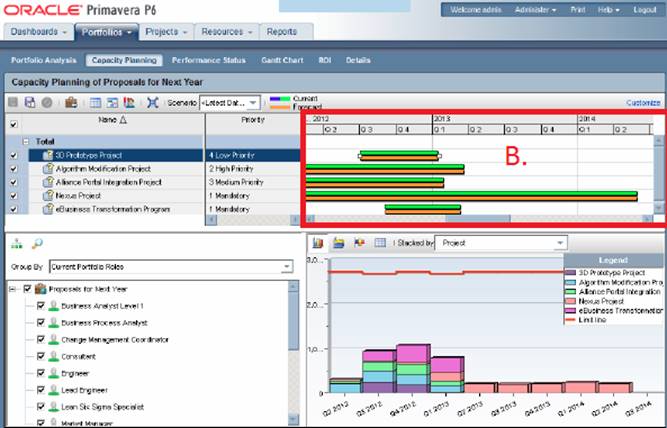The width and height of the screenshot is (667, 428).
Task: Click the 3D Prototype Project row icon
Action: point(48,155)
